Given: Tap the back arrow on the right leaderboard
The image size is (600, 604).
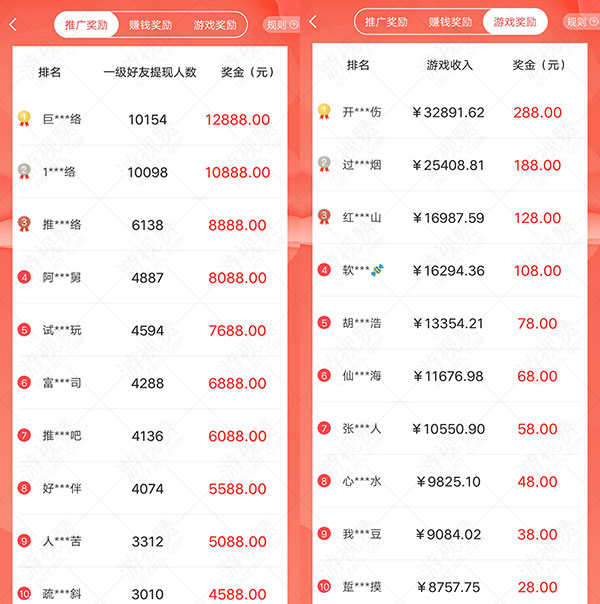Looking at the screenshot, I should click(x=313, y=22).
